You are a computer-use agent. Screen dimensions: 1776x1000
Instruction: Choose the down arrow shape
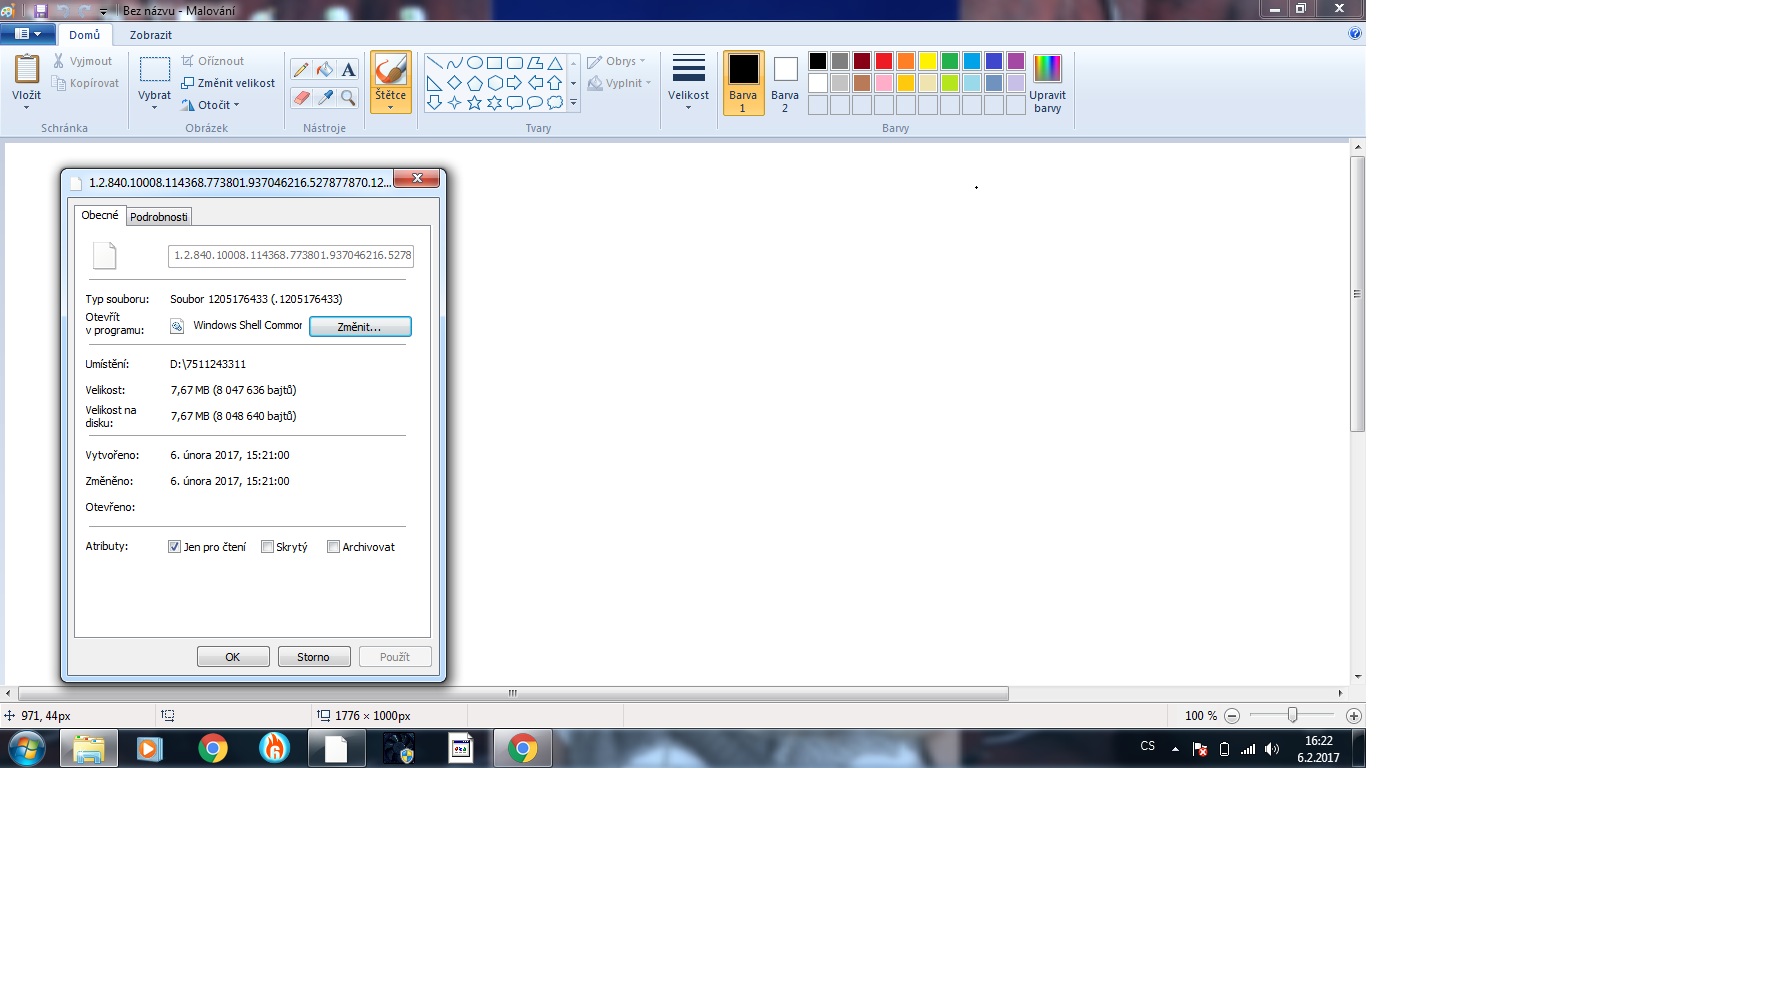[x=435, y=102]
